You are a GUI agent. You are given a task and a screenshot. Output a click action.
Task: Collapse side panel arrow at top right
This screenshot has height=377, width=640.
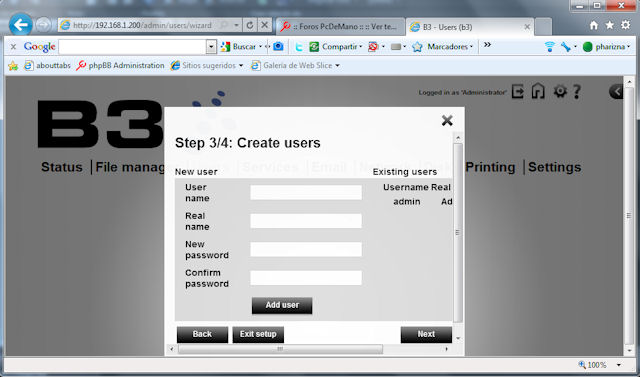(616, 91)
